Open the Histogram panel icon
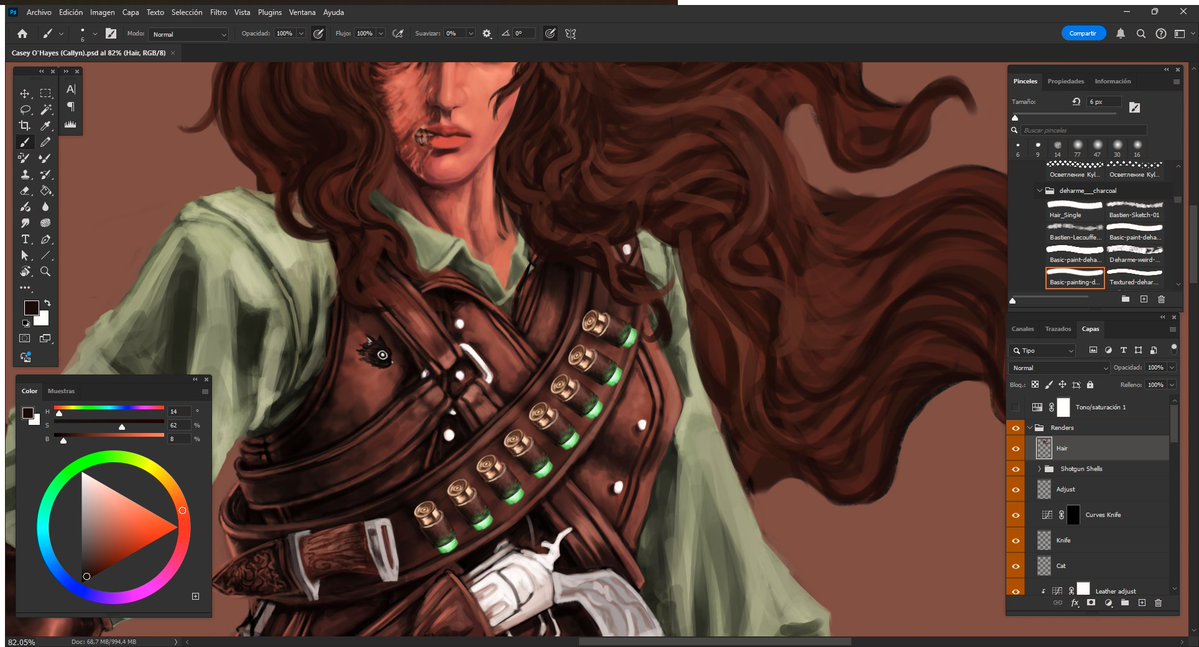 (70, 124)
